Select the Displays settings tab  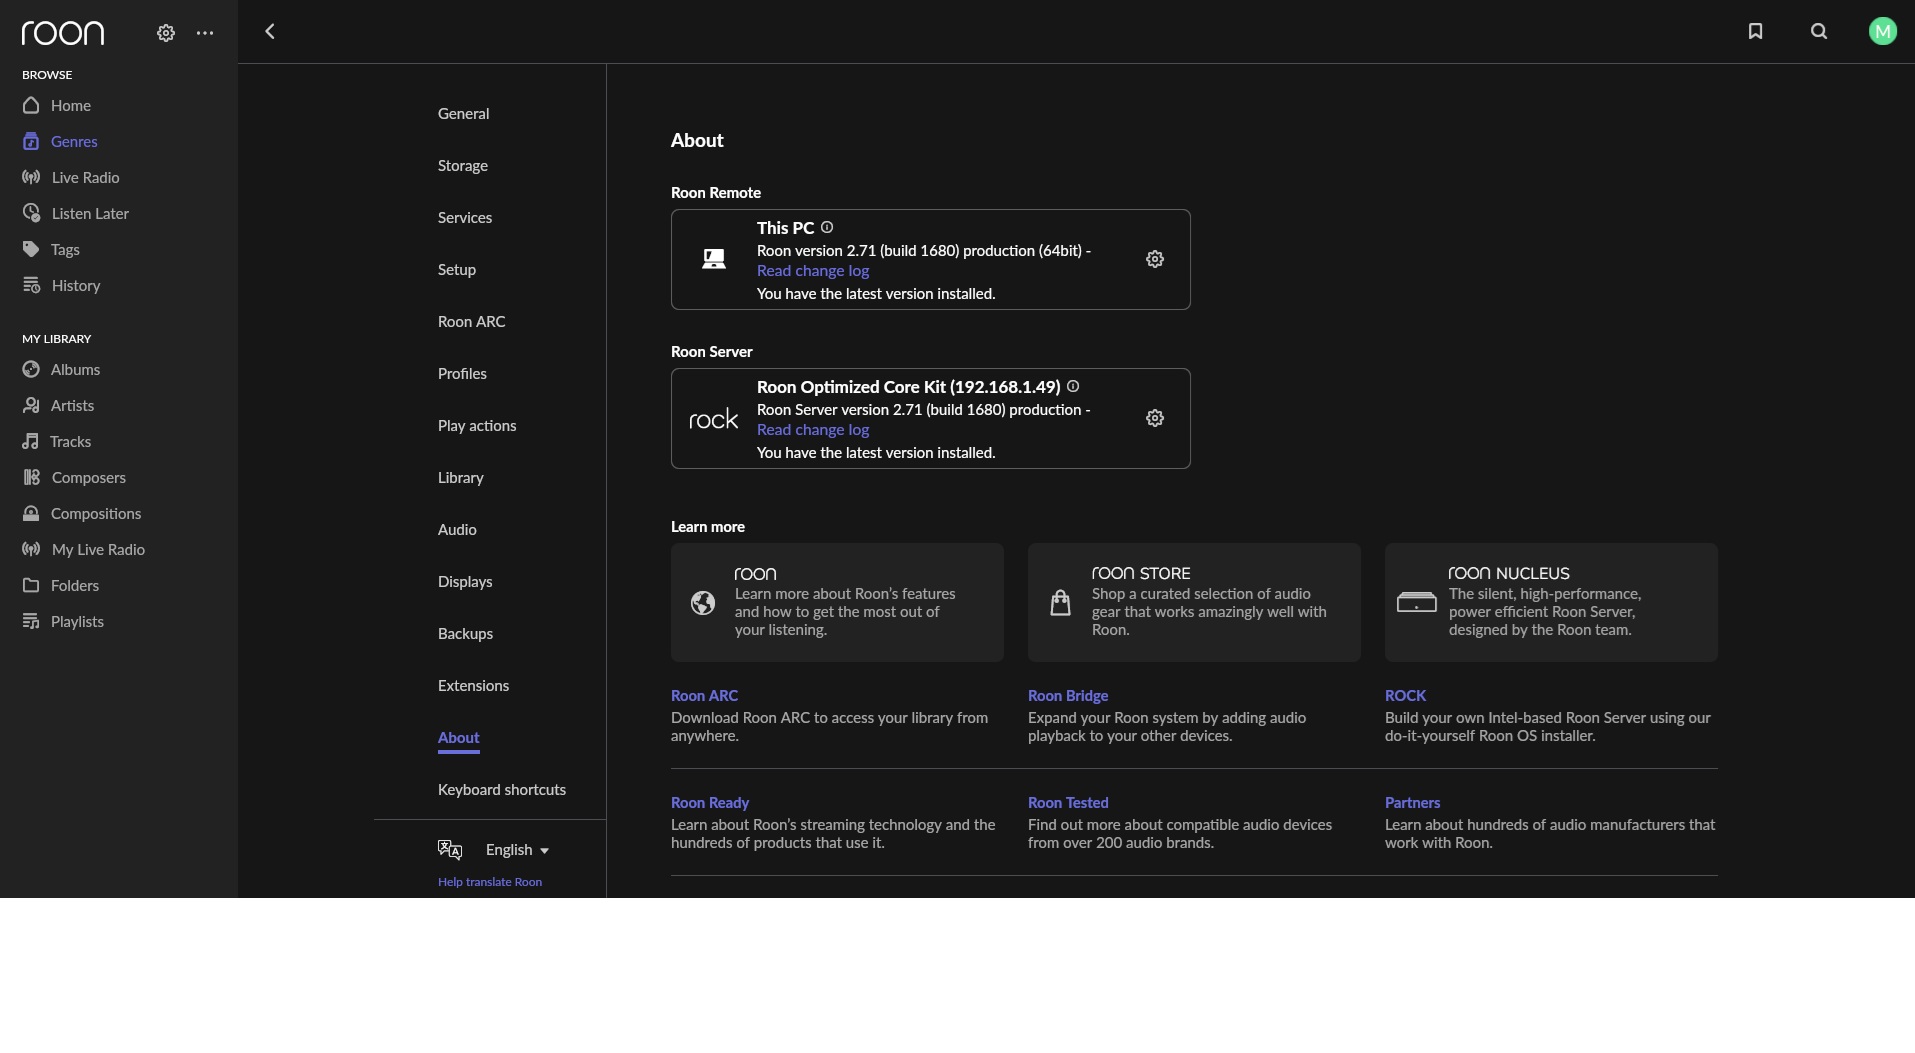point(465,582)
